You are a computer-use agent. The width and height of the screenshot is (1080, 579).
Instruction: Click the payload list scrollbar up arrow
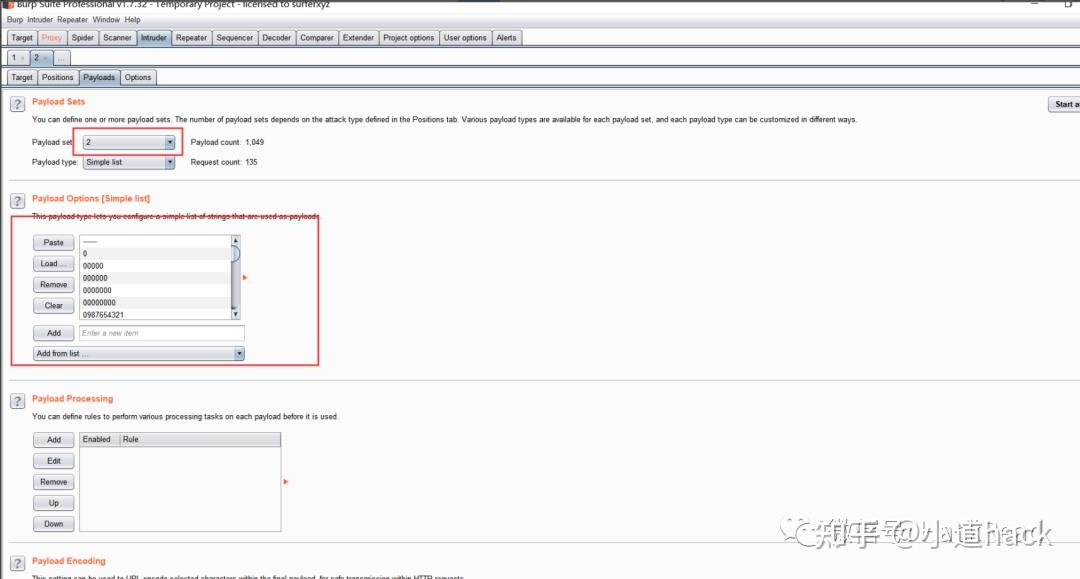(236, 240)
